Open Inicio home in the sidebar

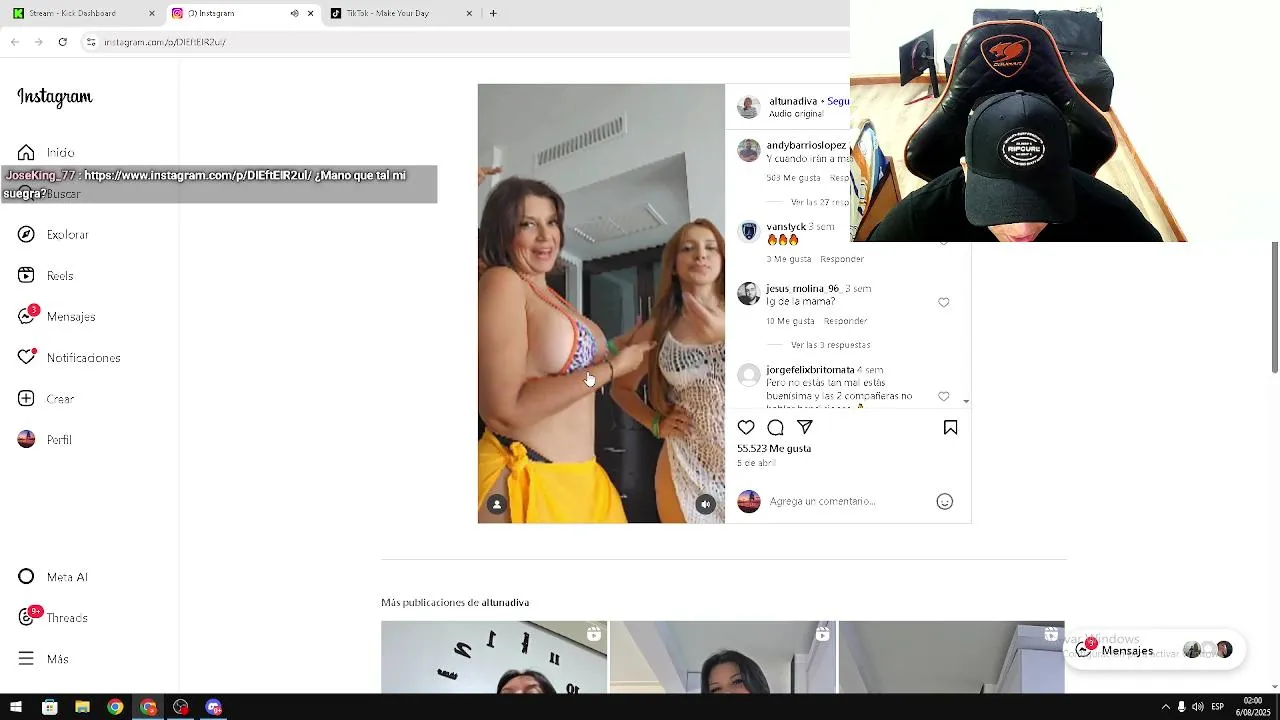[x=47, y=152]
